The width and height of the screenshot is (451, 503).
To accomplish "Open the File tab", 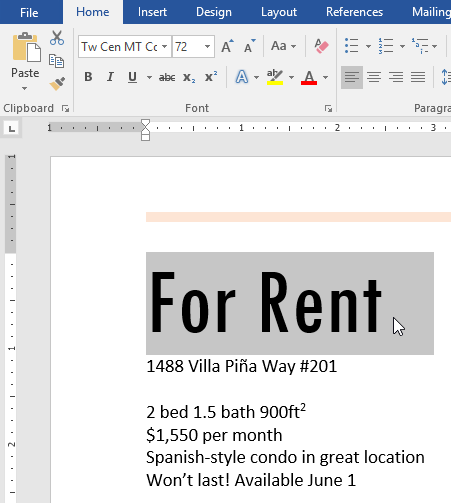I will click(x=29, y=12).
